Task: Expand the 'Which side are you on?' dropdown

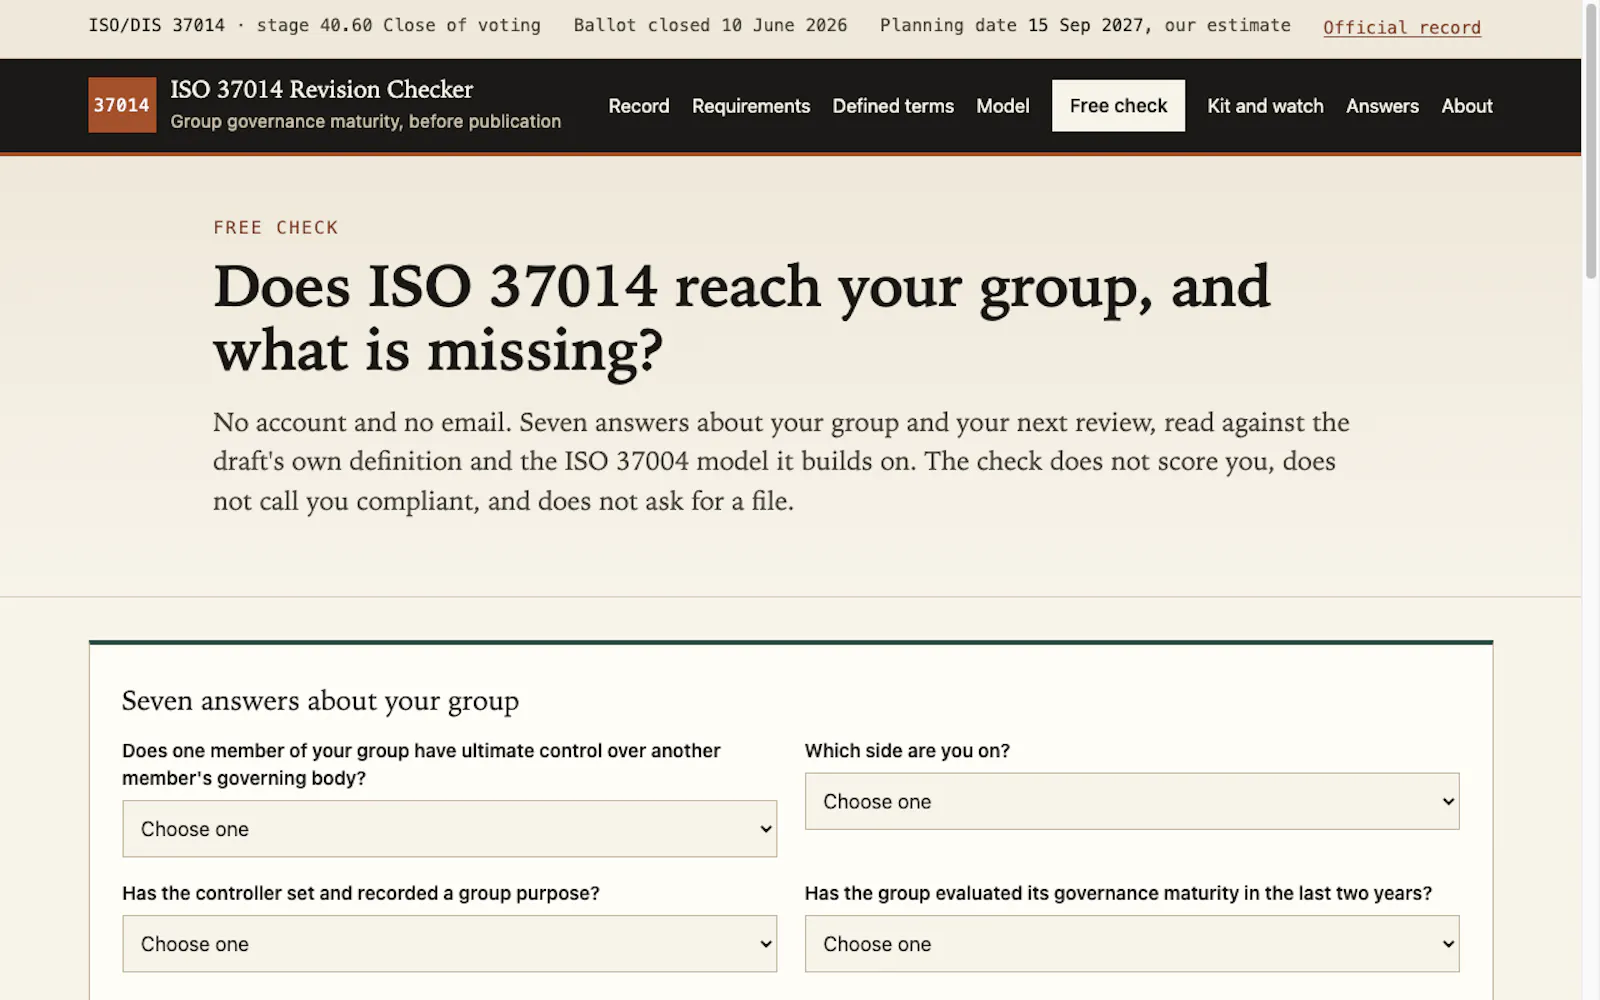Action: point(1132,801)
